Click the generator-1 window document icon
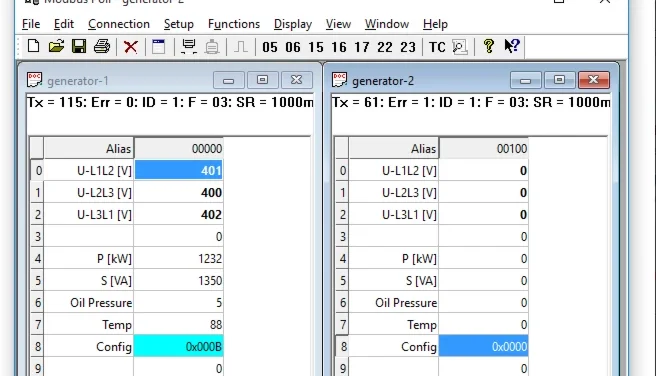 click(x=34, y=79)
